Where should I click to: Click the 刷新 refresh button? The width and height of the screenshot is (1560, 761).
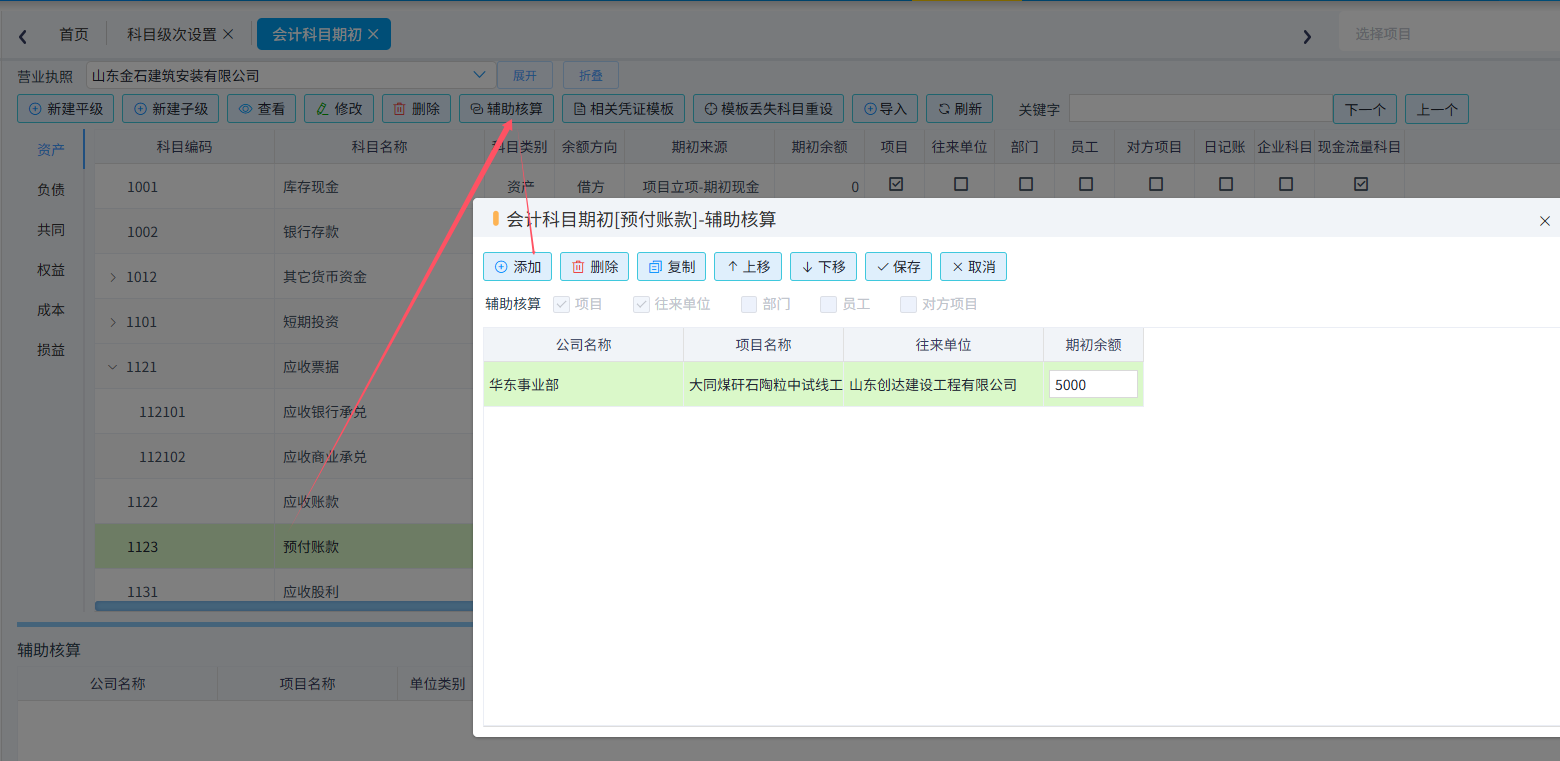pos(959,109)
